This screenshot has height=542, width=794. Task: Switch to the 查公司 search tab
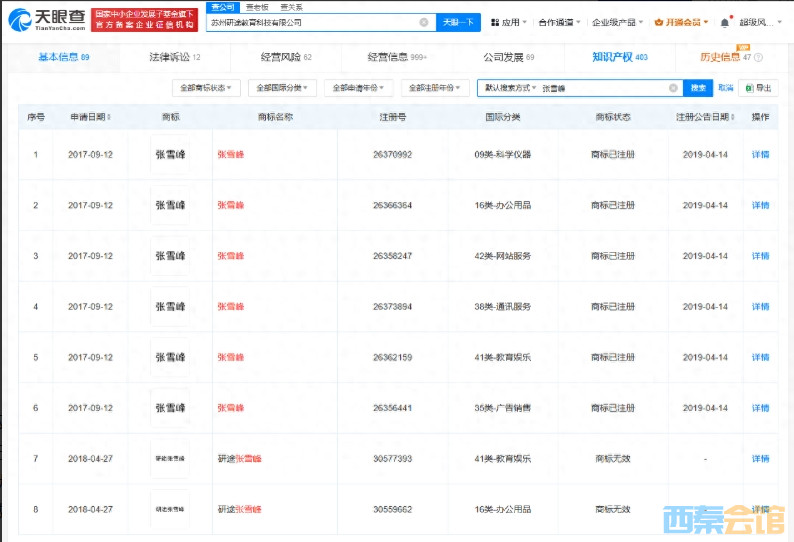(x=223, y=7)
